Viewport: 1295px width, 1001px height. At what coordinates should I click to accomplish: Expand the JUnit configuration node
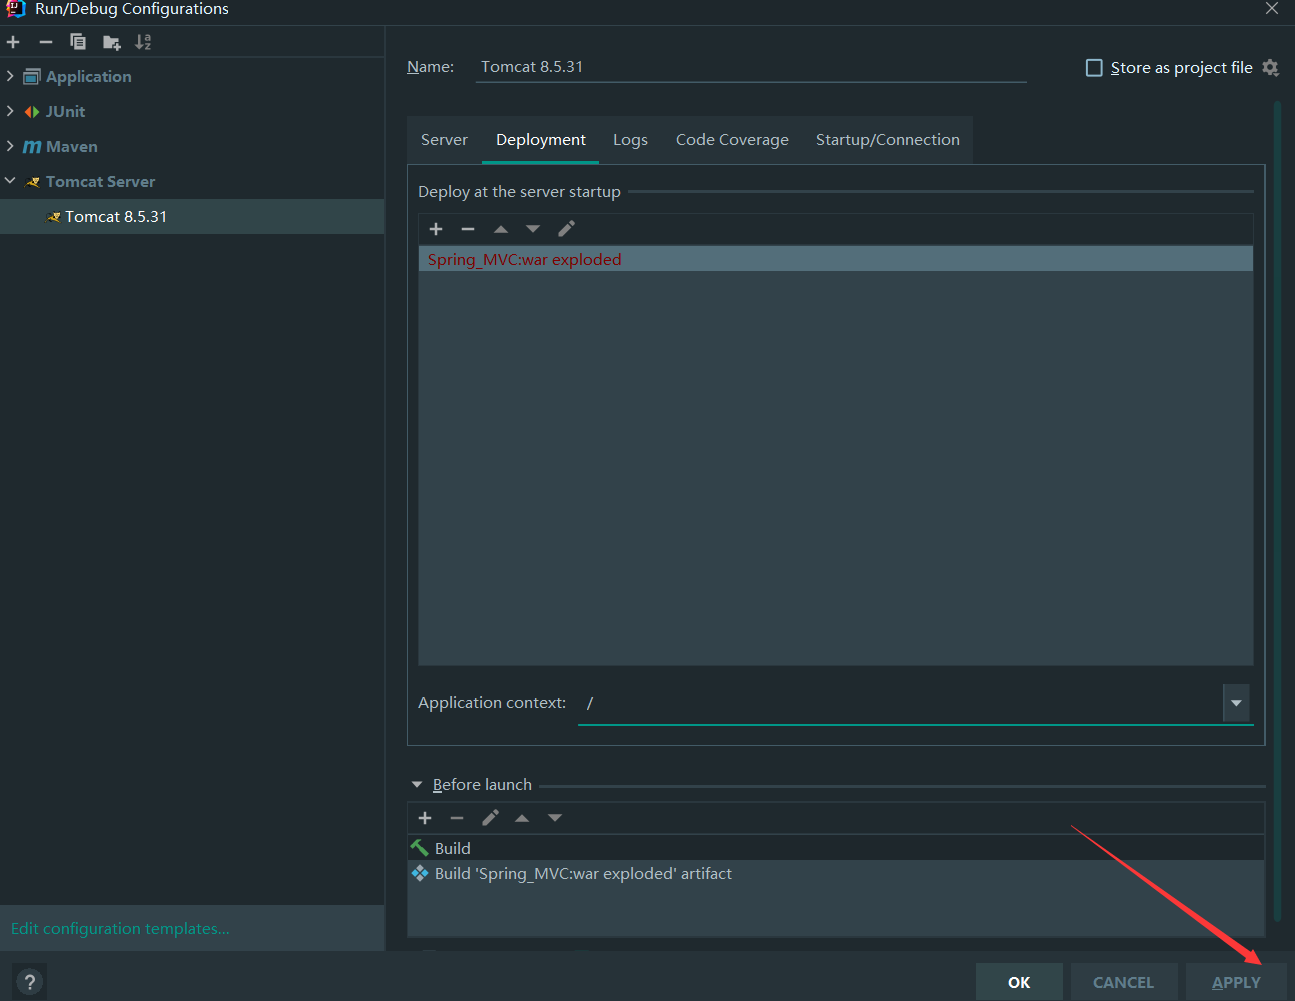point(10,111)
